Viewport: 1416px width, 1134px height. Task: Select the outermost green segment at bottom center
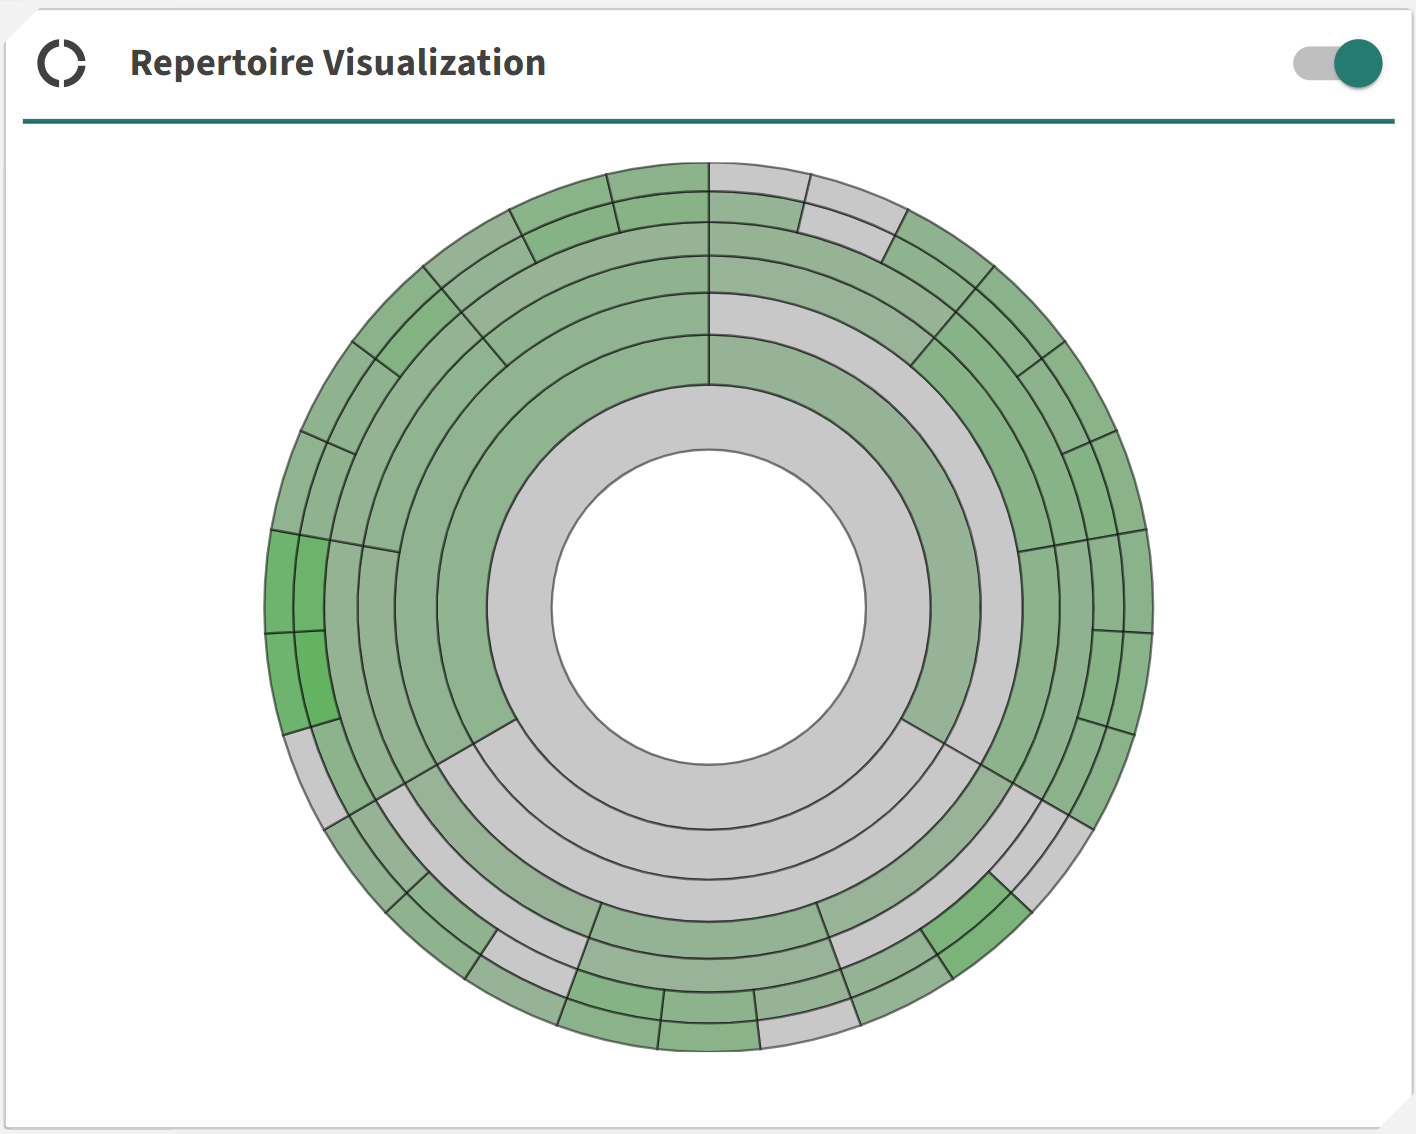tap(709, 1036)
